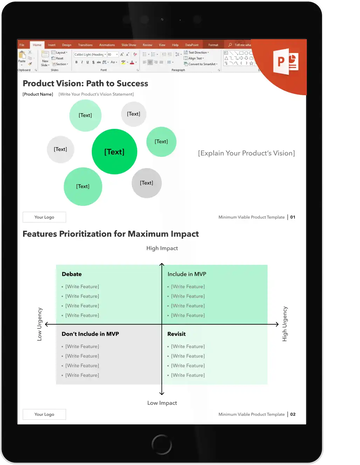
Task: Click the Align Left icon
Action: (144, 62)
